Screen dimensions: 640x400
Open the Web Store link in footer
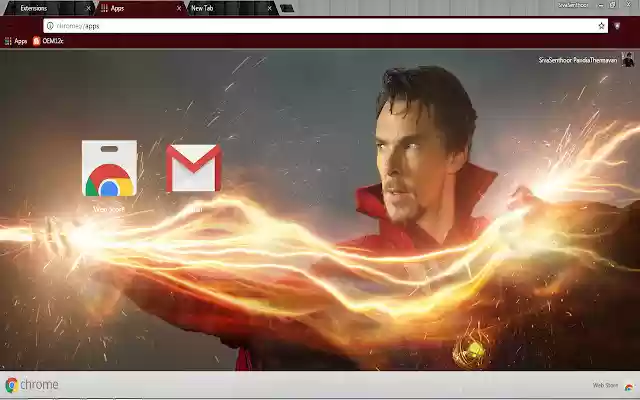click(613, 385)
